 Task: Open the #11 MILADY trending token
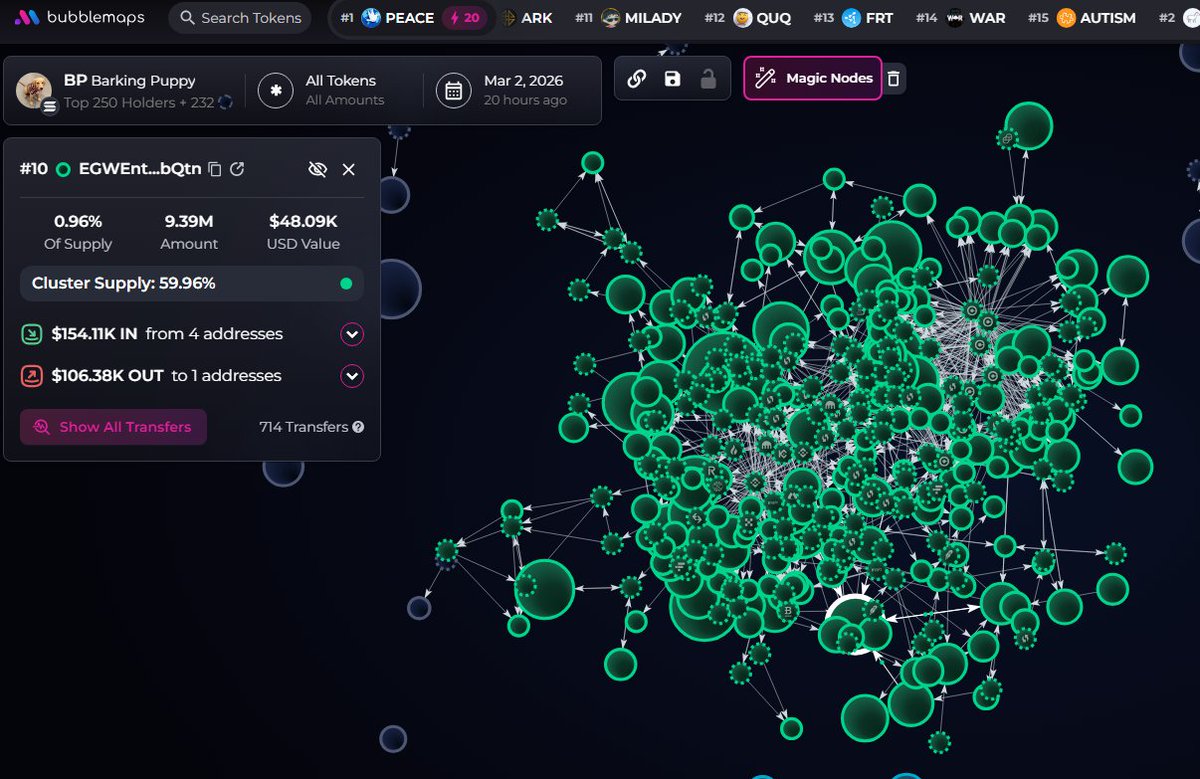click(628, 18)
